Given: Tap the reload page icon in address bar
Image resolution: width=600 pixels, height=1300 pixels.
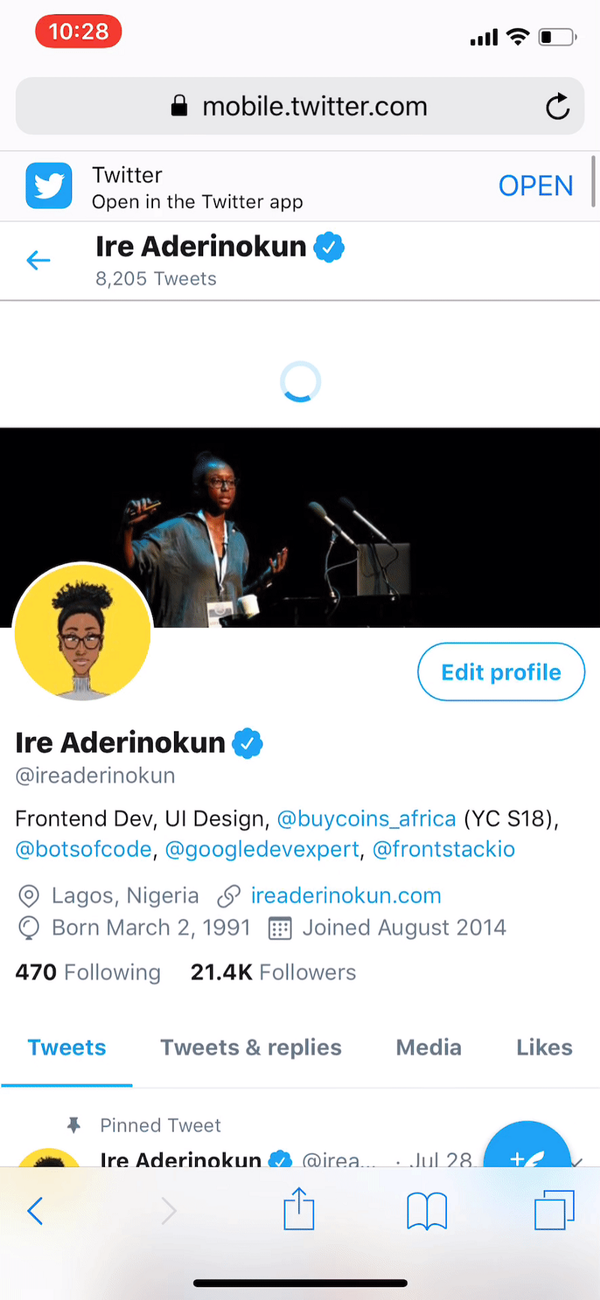Looking at the screenshot, I should click(x=558, y=106).
